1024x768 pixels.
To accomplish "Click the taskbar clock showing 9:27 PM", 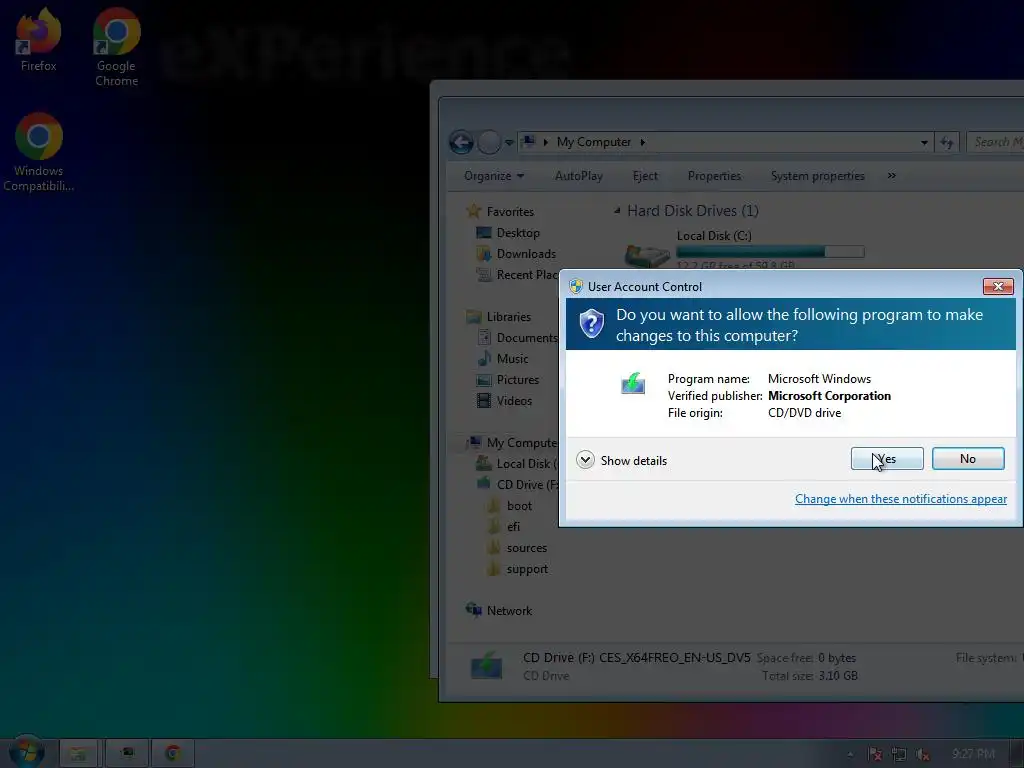I will pos(973,754).
